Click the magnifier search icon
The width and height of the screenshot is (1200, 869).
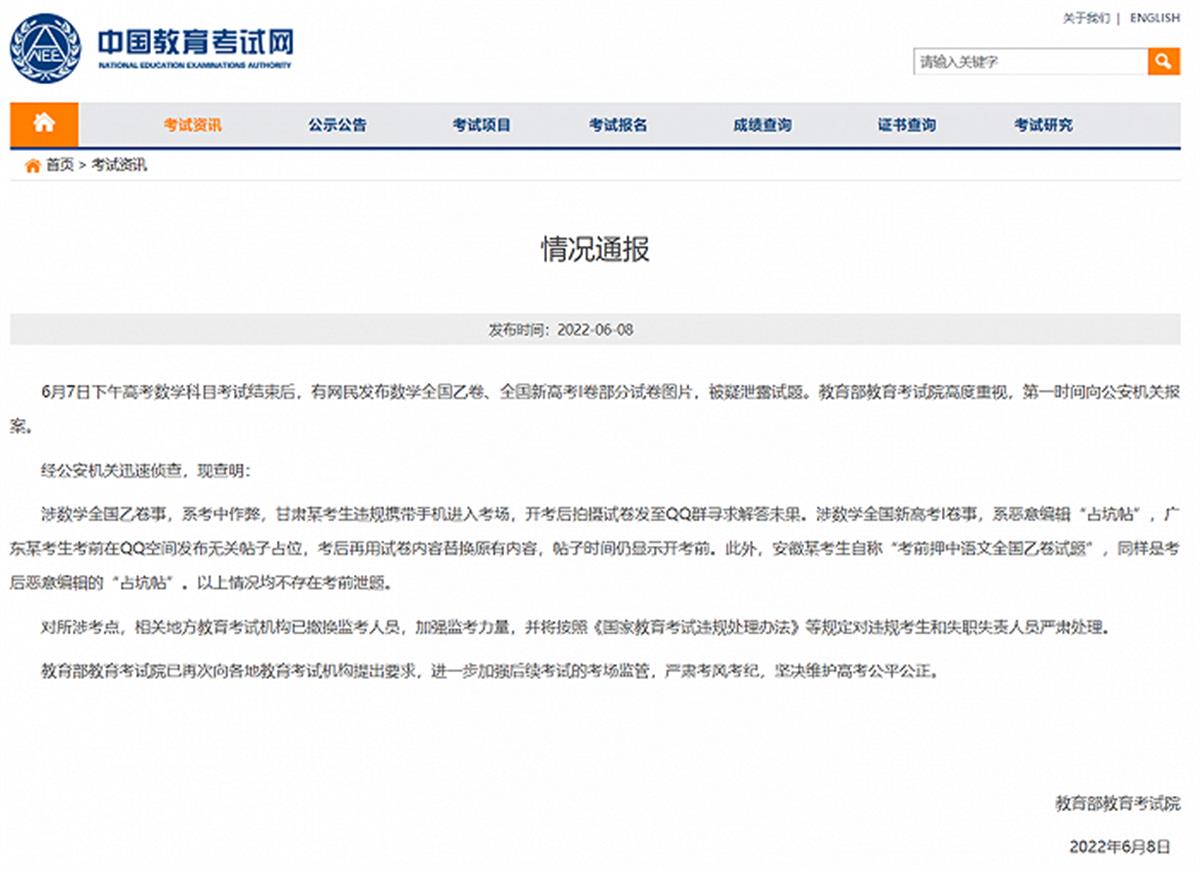pos(1164,61)
